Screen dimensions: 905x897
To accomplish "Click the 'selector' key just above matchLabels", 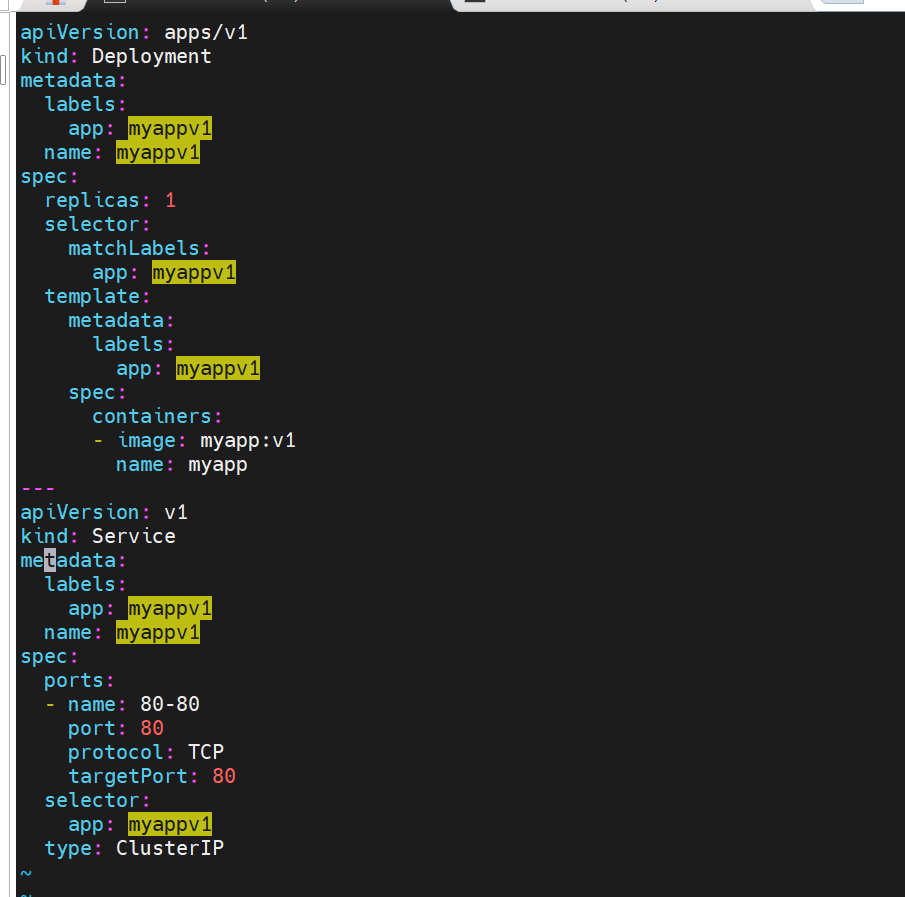I will click(x=92, y=225).
